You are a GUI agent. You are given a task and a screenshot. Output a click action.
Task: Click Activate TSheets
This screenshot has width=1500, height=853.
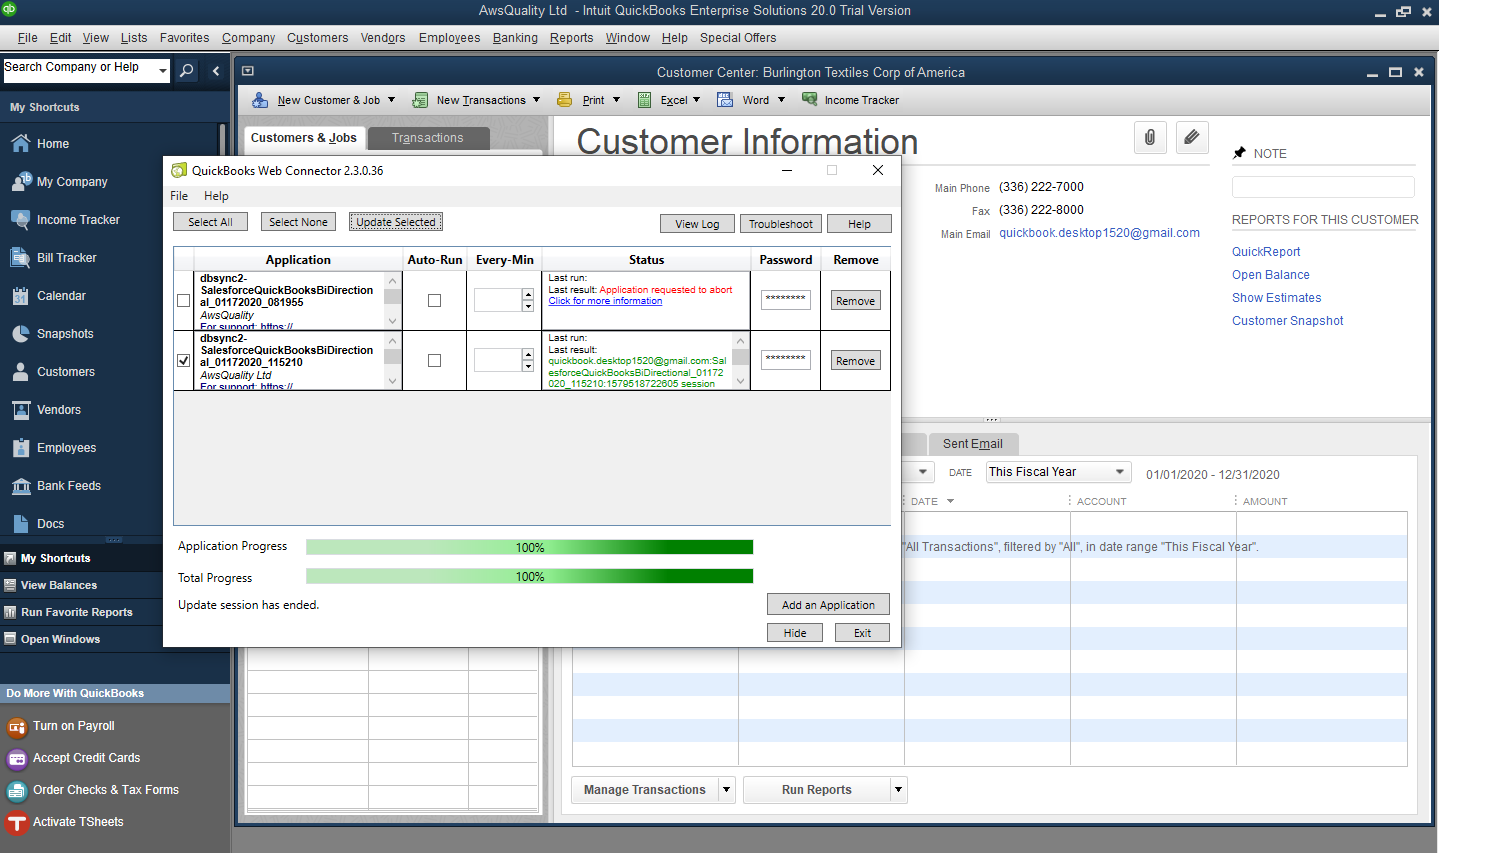(x=78, y=822)
